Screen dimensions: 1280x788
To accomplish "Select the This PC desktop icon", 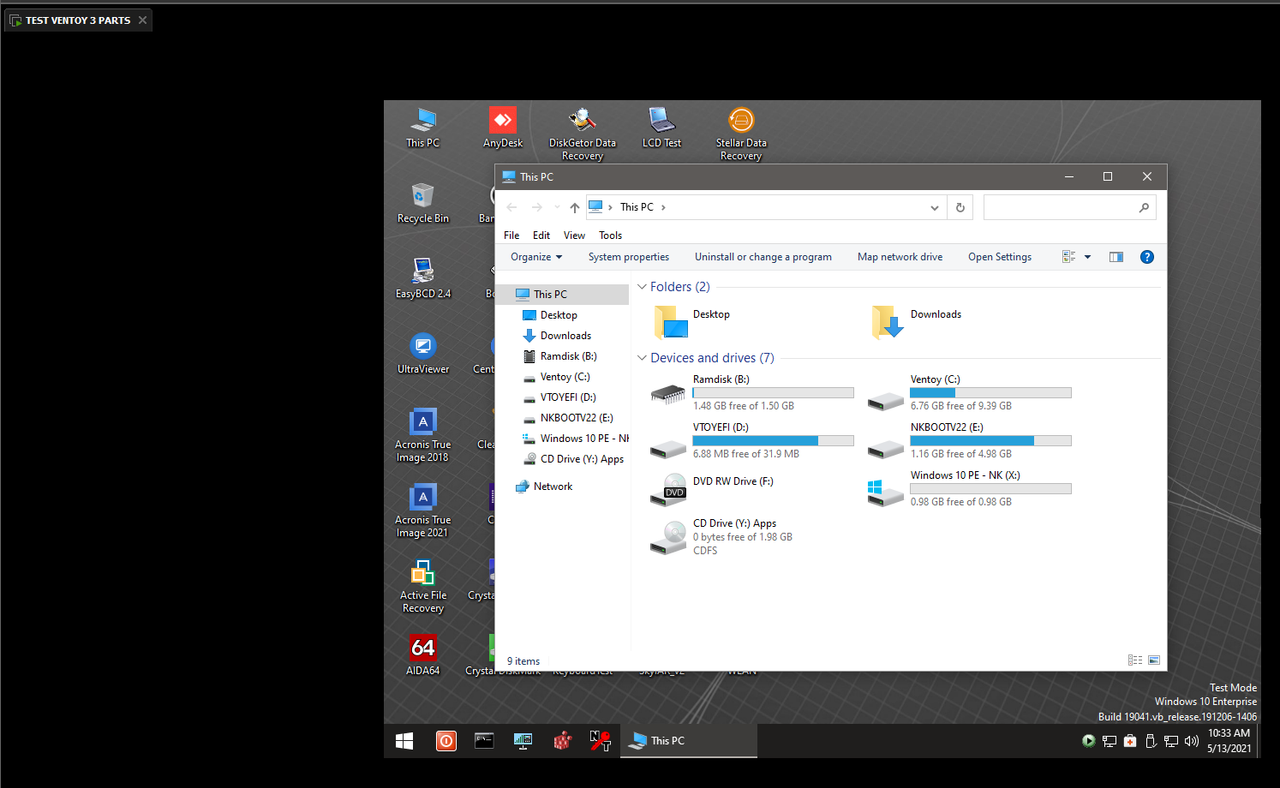I will click(x=423, y=128).
